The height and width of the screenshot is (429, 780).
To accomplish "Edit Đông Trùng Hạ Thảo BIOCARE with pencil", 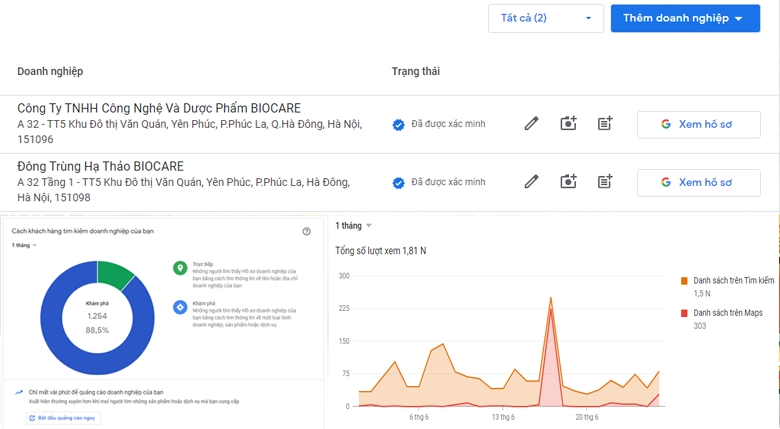I will click(x=531, y=182).
